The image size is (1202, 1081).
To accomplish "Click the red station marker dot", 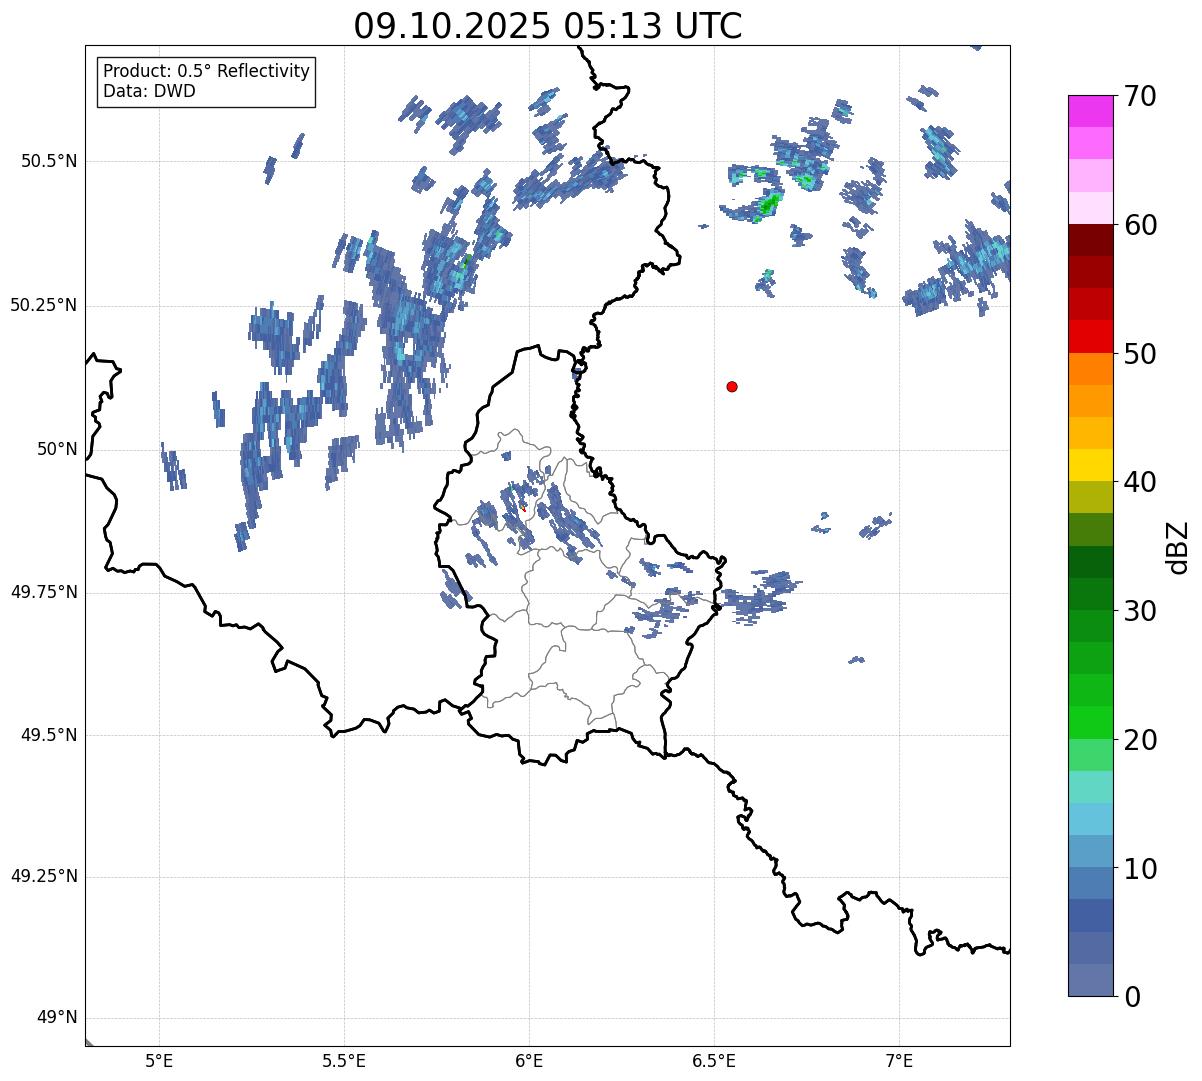I will click(732, 386).
